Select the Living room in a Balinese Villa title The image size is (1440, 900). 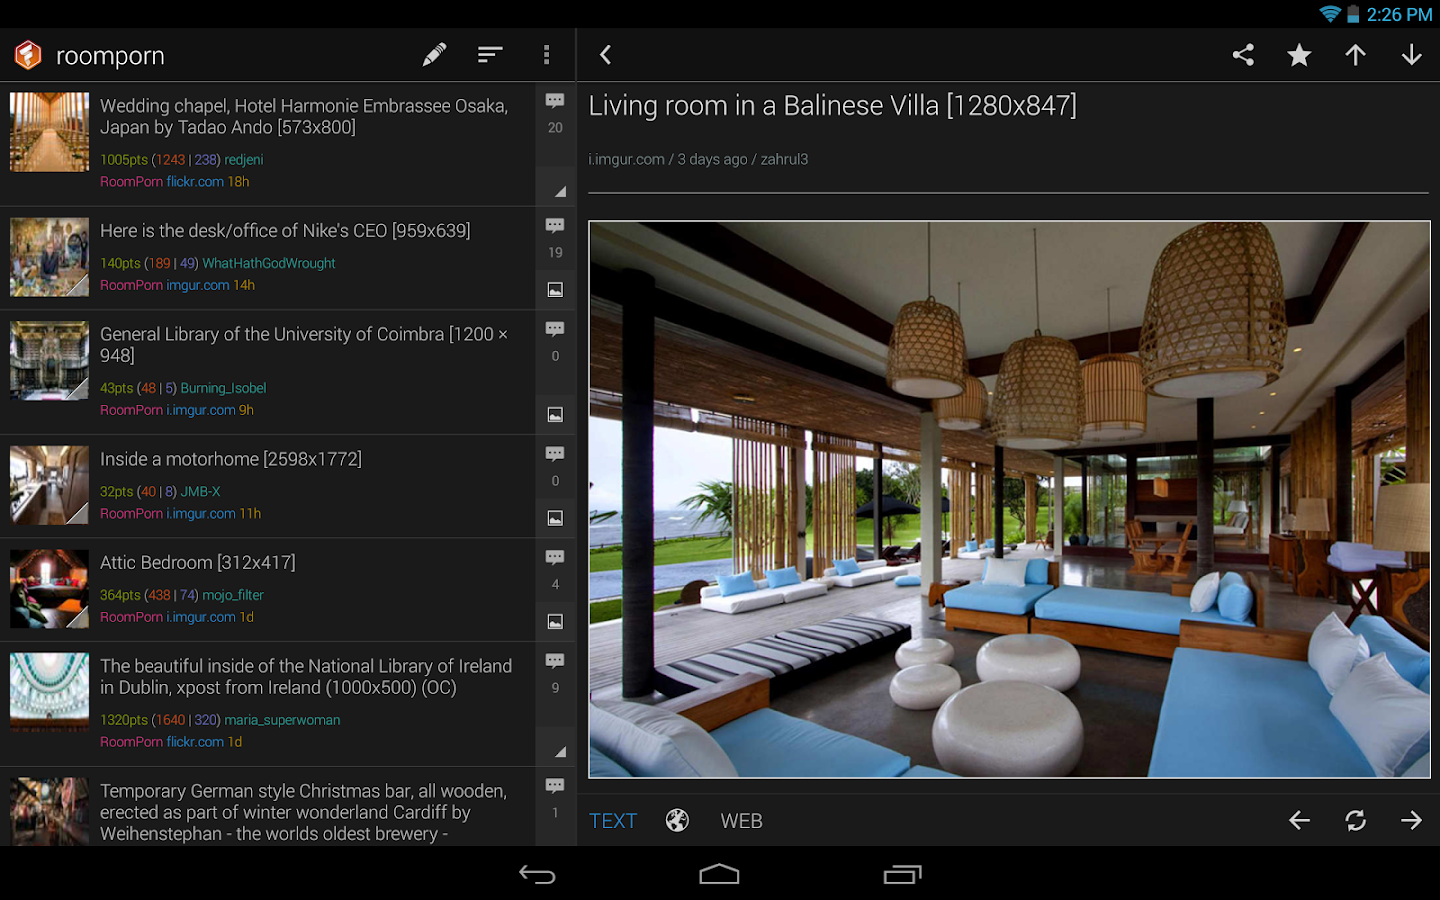tap(832, 106)
